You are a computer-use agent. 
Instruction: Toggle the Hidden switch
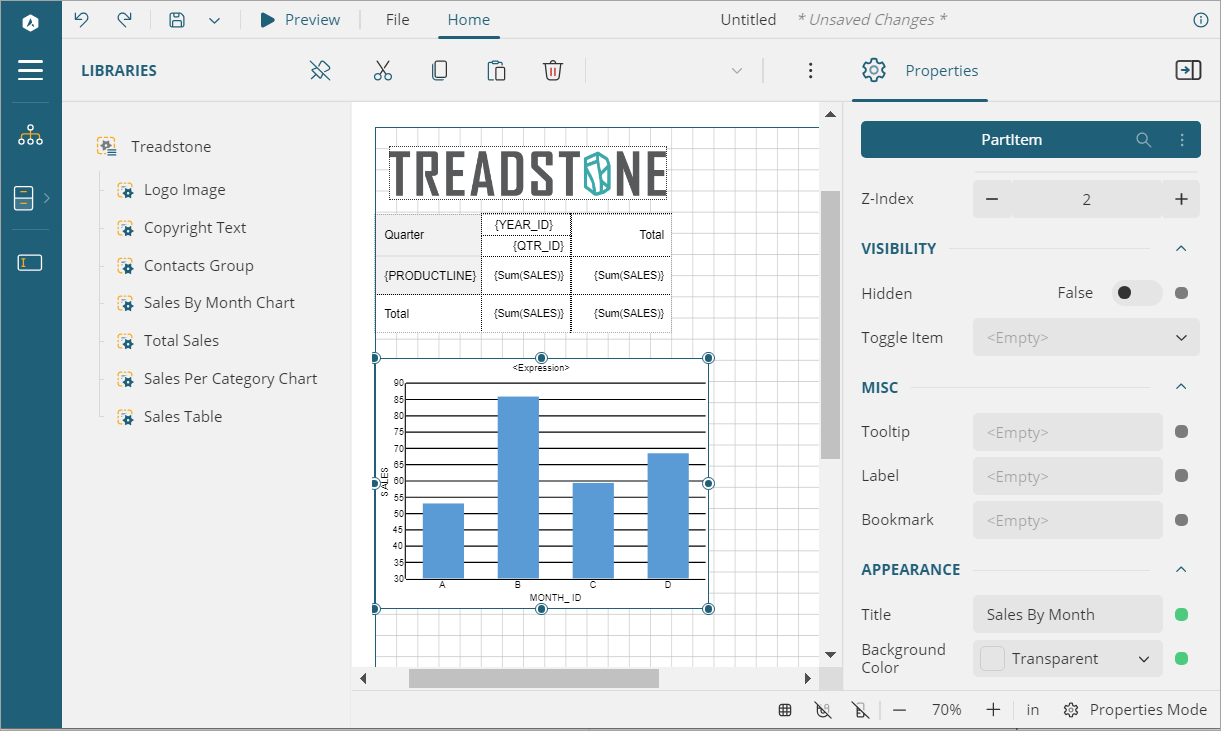click(1137, 293)
